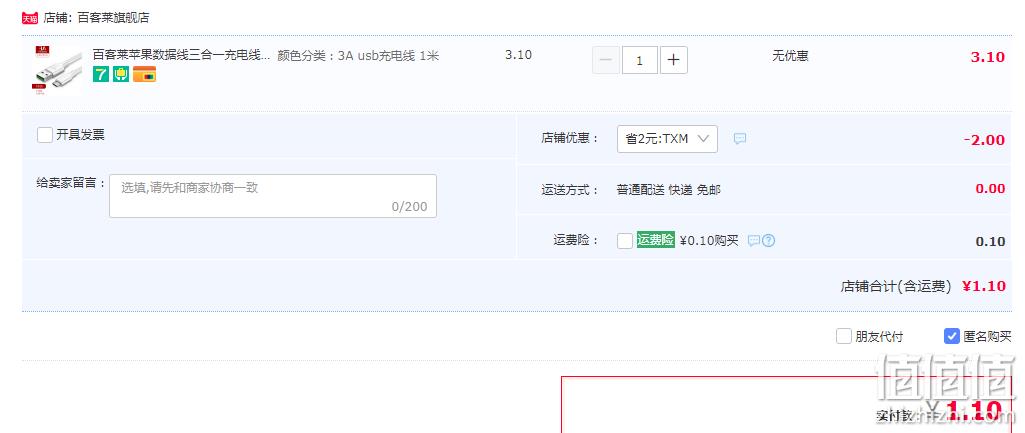Decrease quantity with the minus button
This screenshot has width=1025, height=433.
605,60
